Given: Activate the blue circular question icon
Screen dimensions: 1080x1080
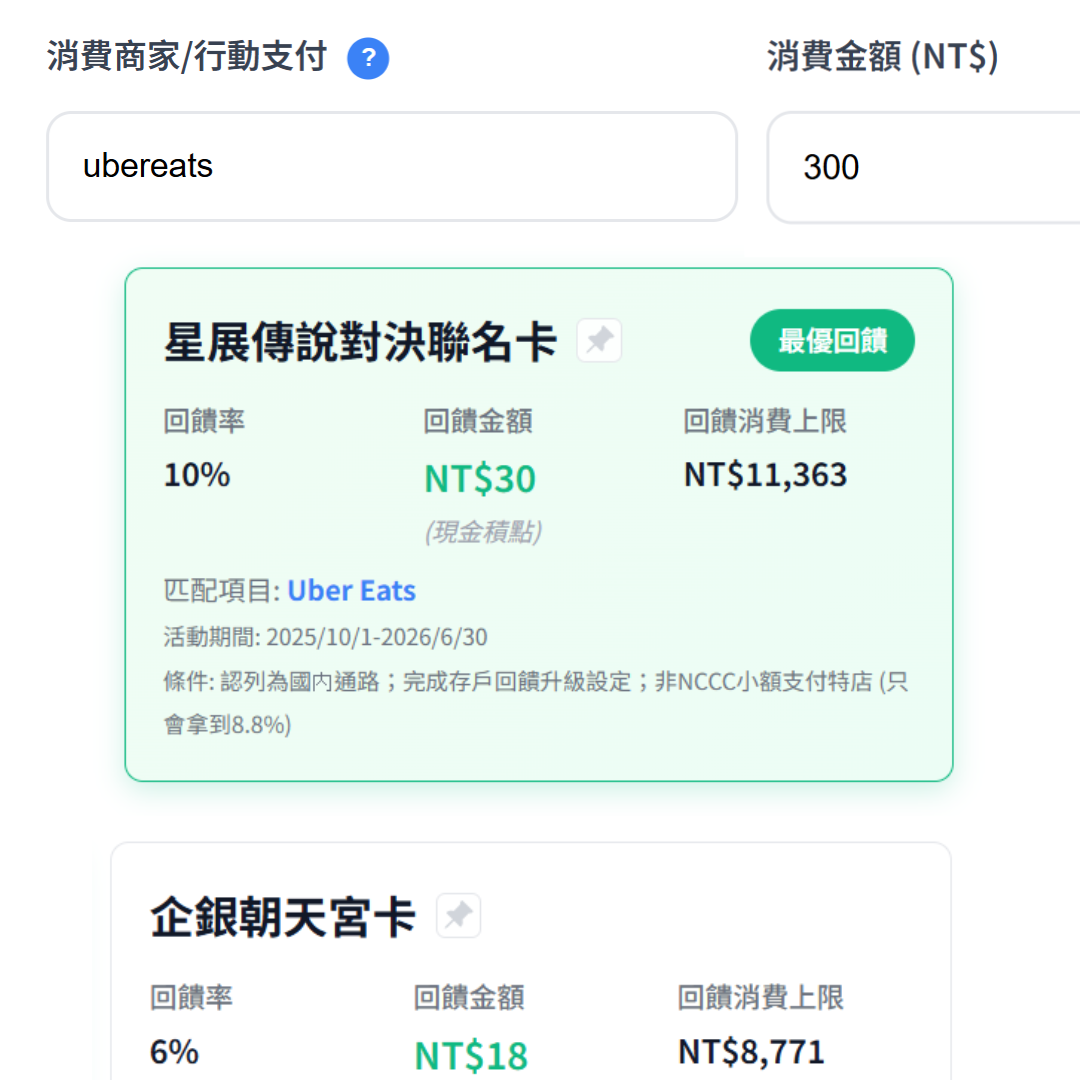Looking at the screenshot, I should 368,59.
